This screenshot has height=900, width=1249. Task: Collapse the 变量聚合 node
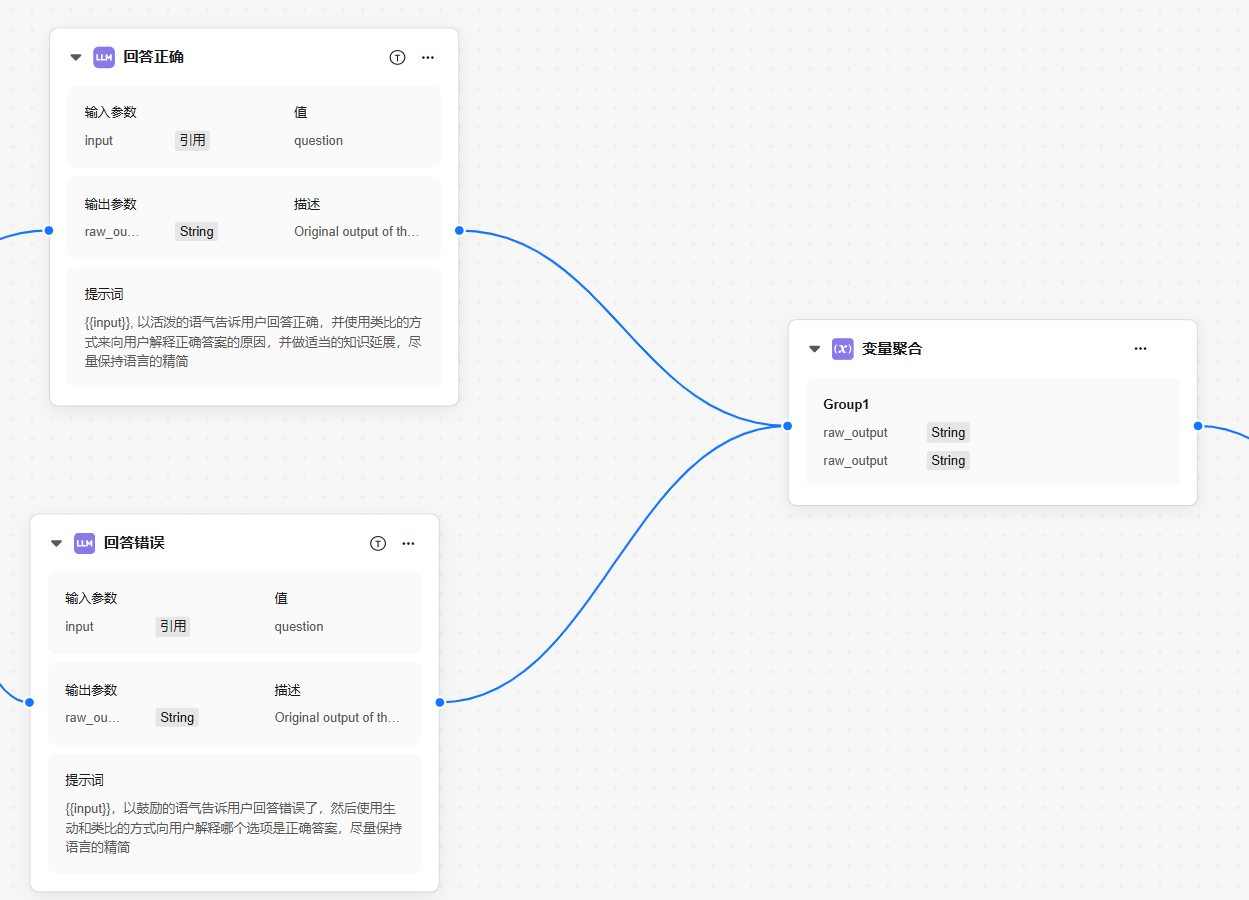(x=815, y=348)
